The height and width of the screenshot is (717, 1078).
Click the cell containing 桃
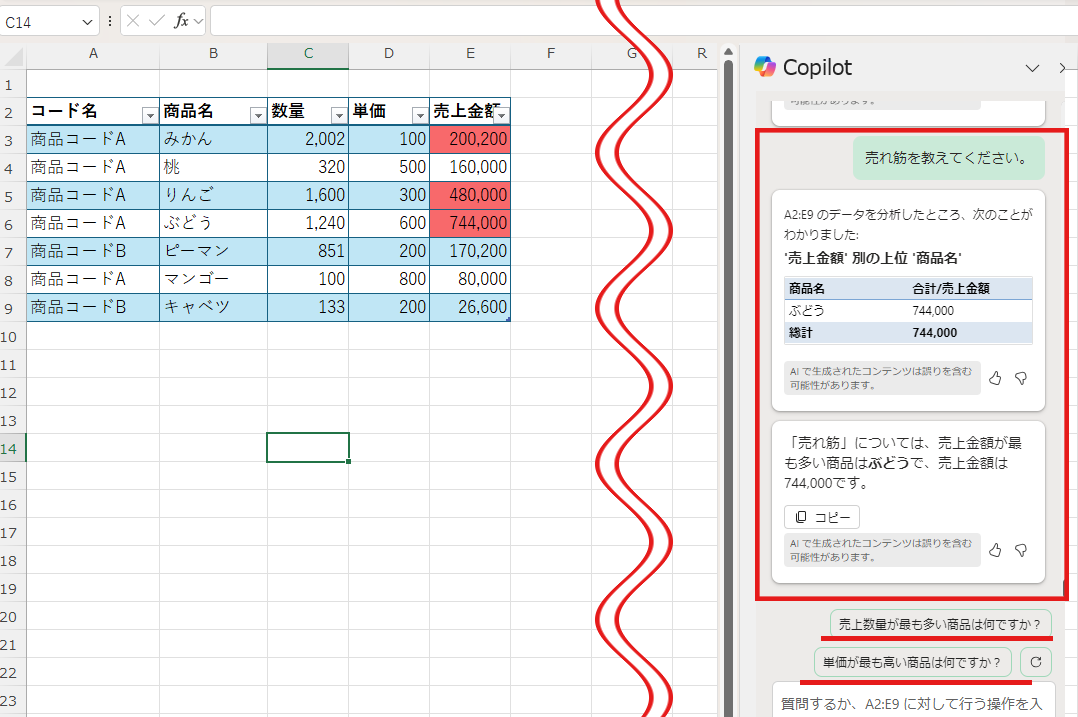click(x=213, y=167)
